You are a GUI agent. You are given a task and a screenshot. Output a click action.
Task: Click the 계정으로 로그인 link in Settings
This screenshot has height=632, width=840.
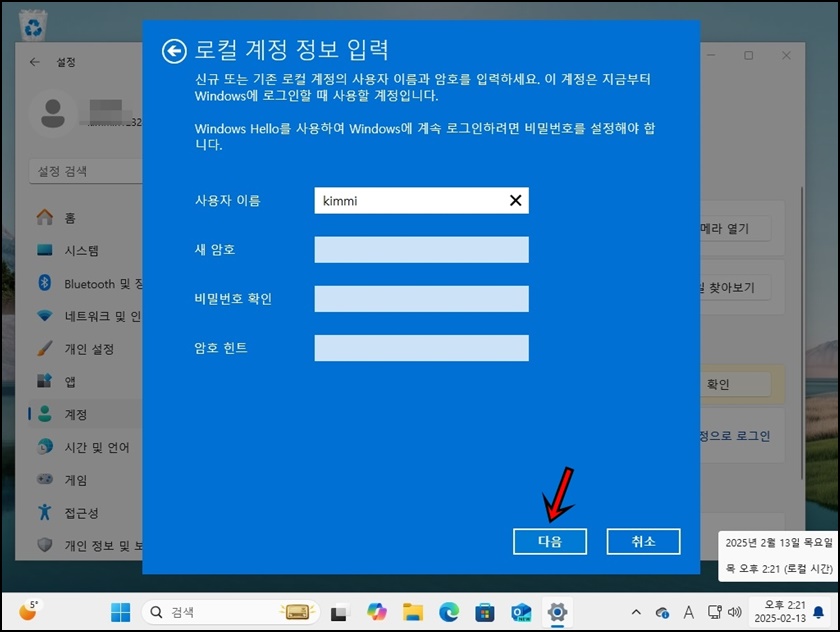coord(735,436)
